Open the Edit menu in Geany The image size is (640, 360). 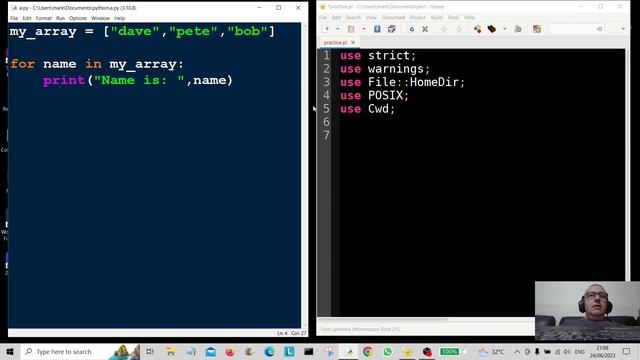[x=336, y=18]
